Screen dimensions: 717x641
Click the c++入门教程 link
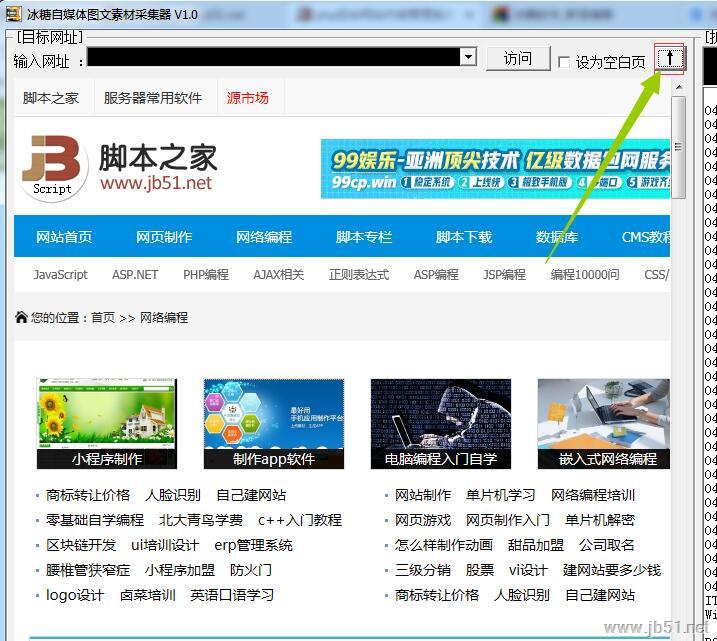(x=300, y=520)
